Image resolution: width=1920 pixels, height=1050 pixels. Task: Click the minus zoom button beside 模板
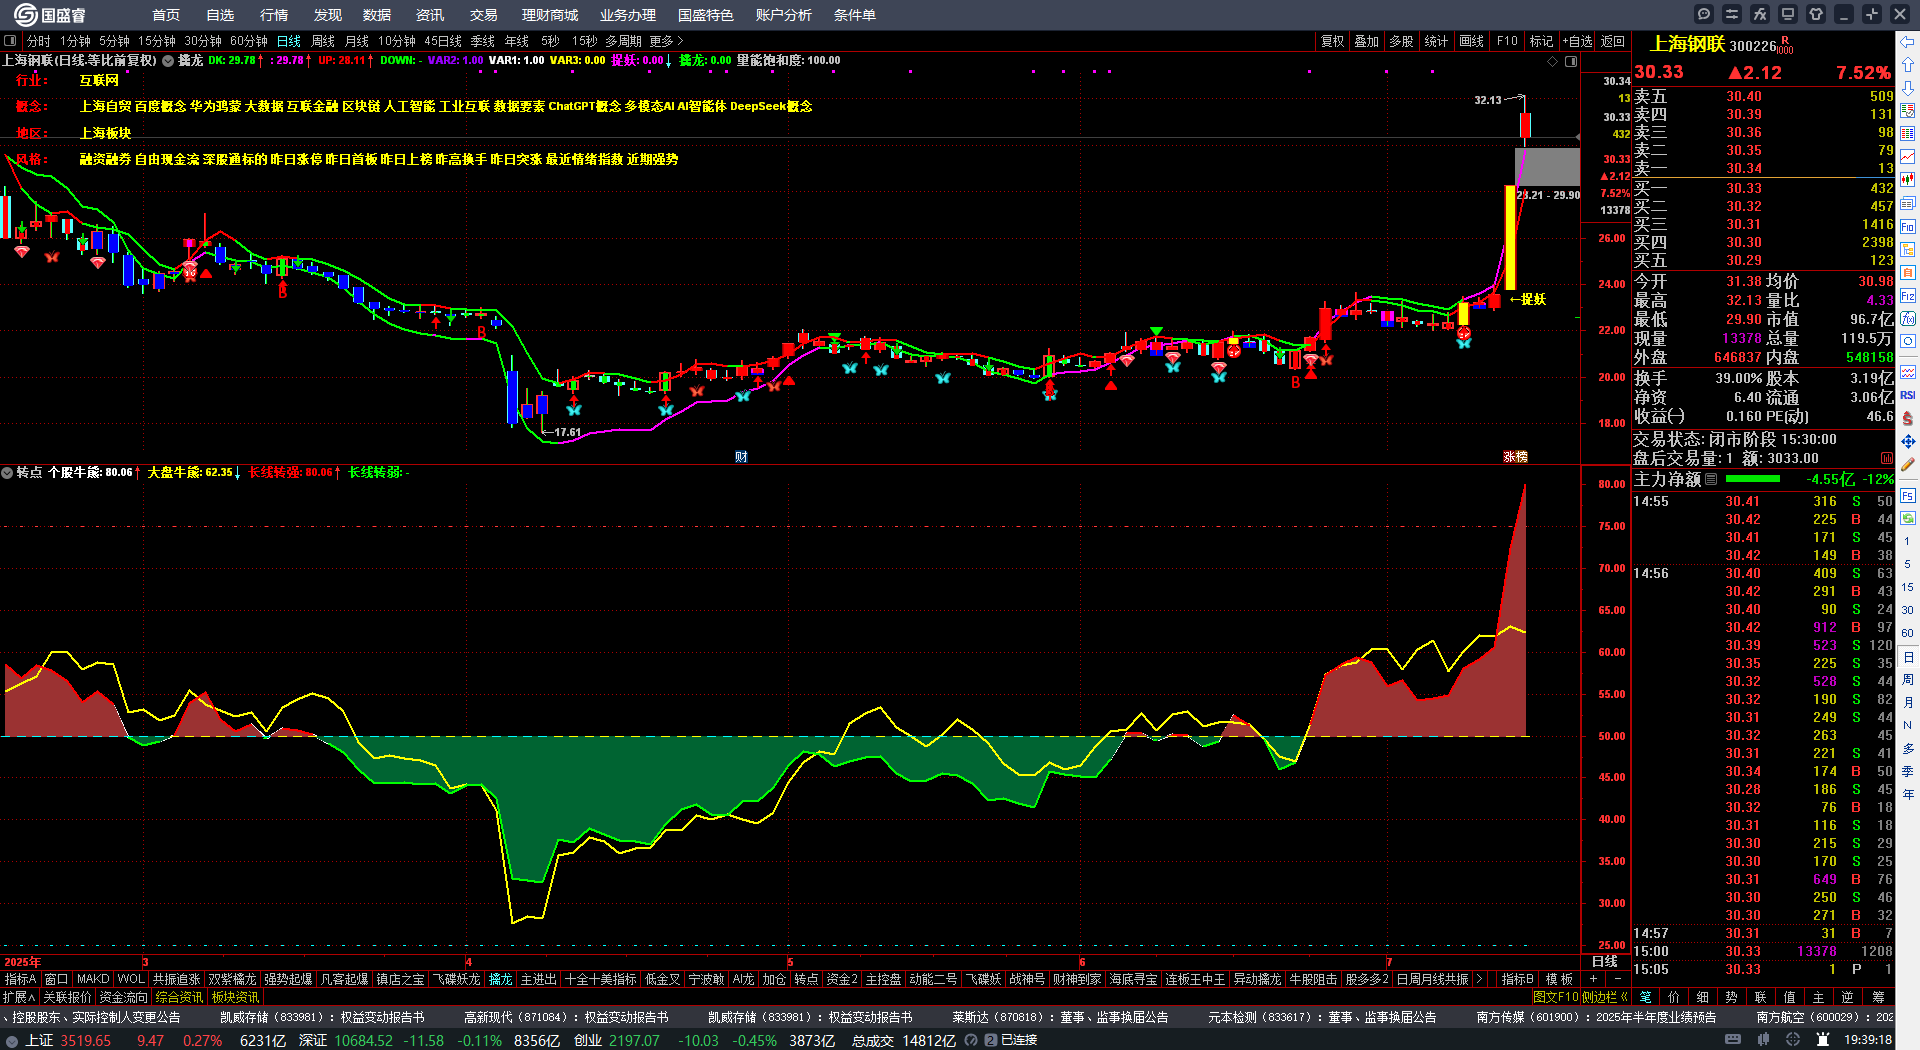tap(1617, 979)
